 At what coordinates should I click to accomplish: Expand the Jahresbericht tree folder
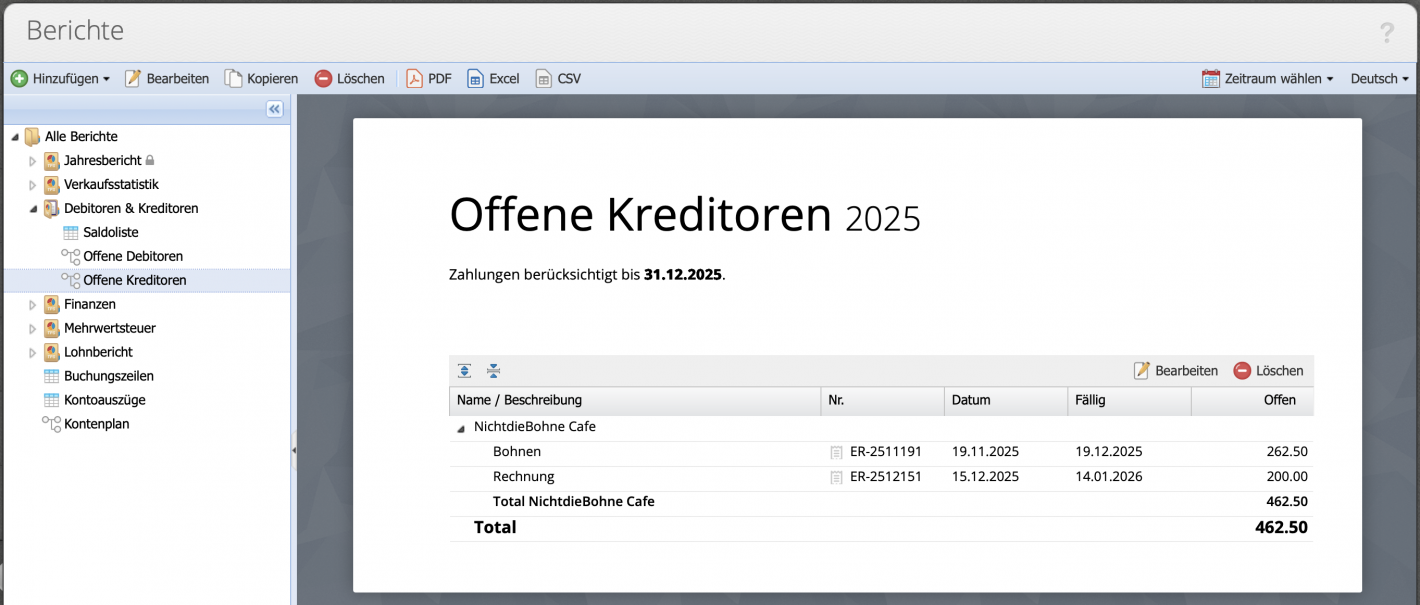click(33, 161)
